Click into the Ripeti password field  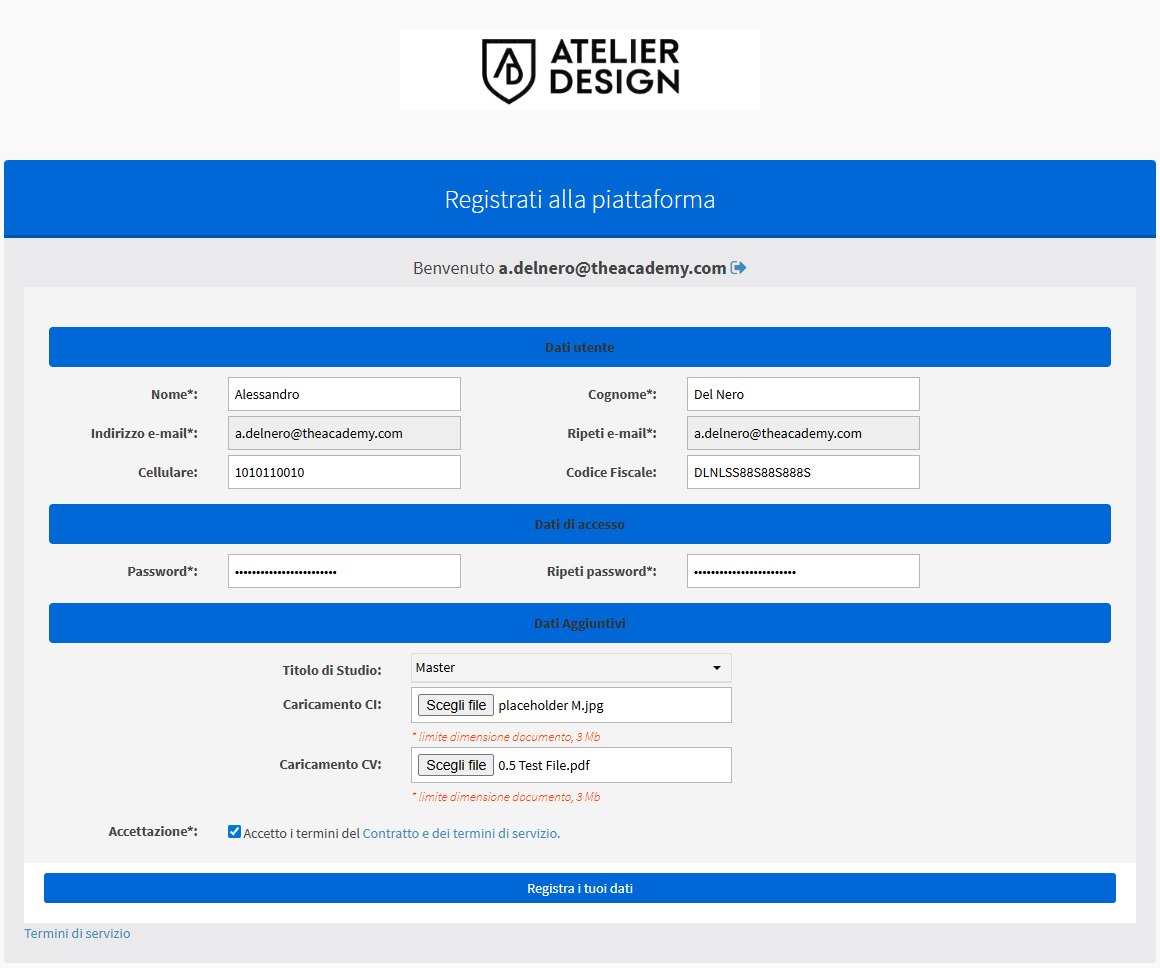coord(803,571)
